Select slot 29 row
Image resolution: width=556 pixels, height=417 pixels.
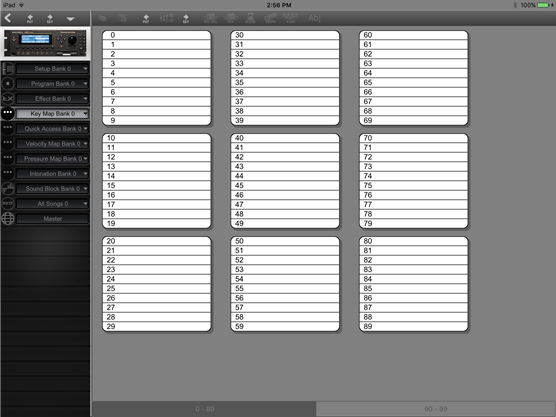(157, 326)
